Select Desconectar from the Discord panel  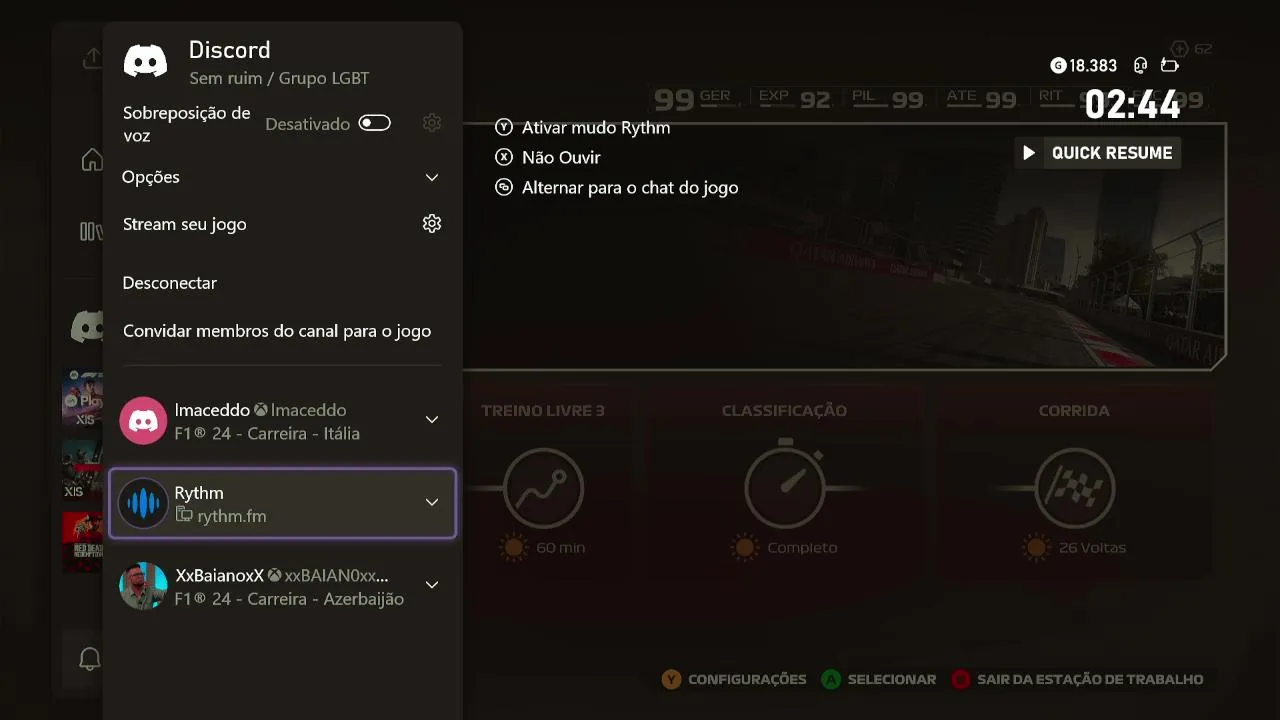tap(170, 283)
